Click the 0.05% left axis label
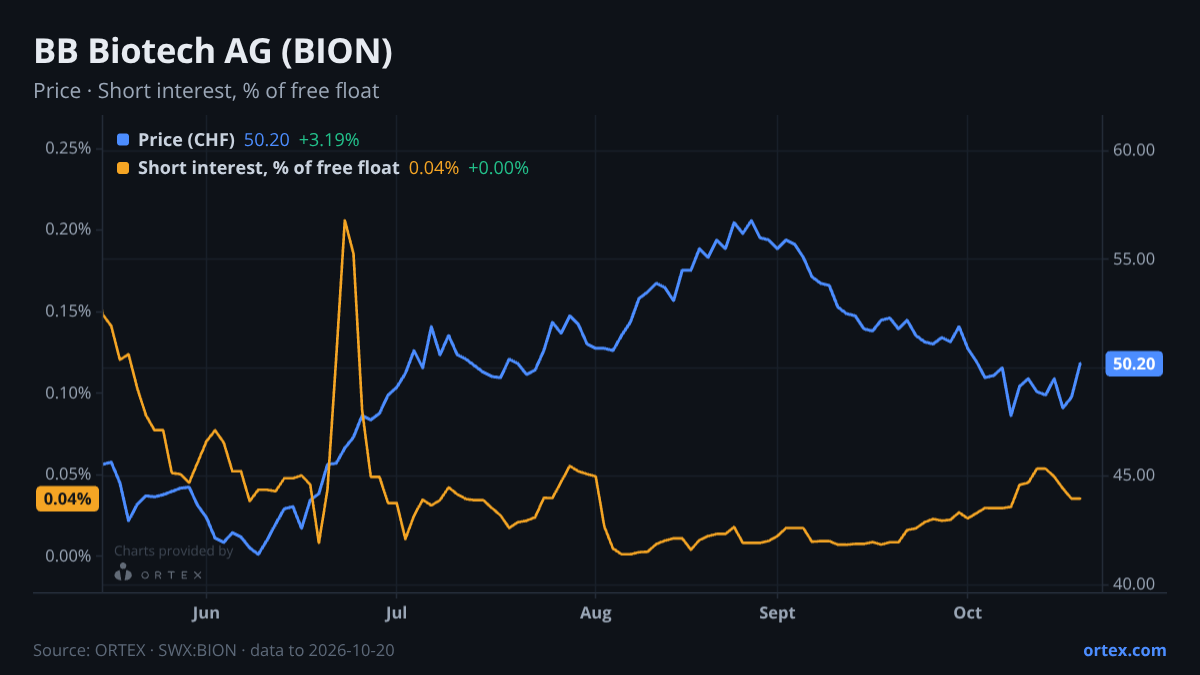This screenshot has height=675, width=1200. (68, 474)
